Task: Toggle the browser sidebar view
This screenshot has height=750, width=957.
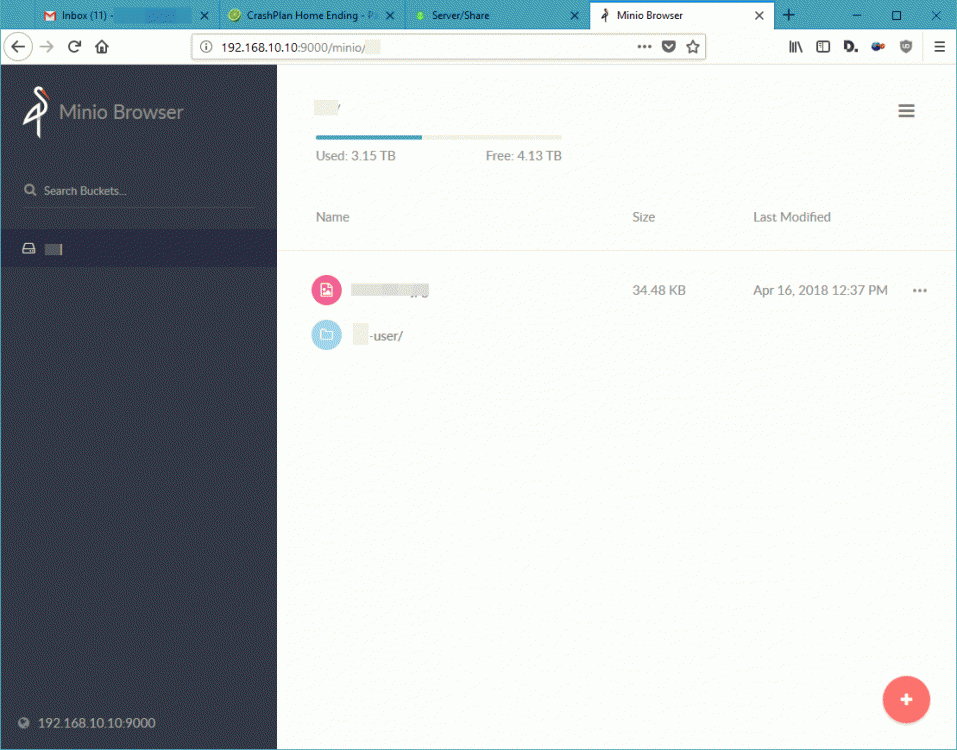Action: click(x=823, y=47)
